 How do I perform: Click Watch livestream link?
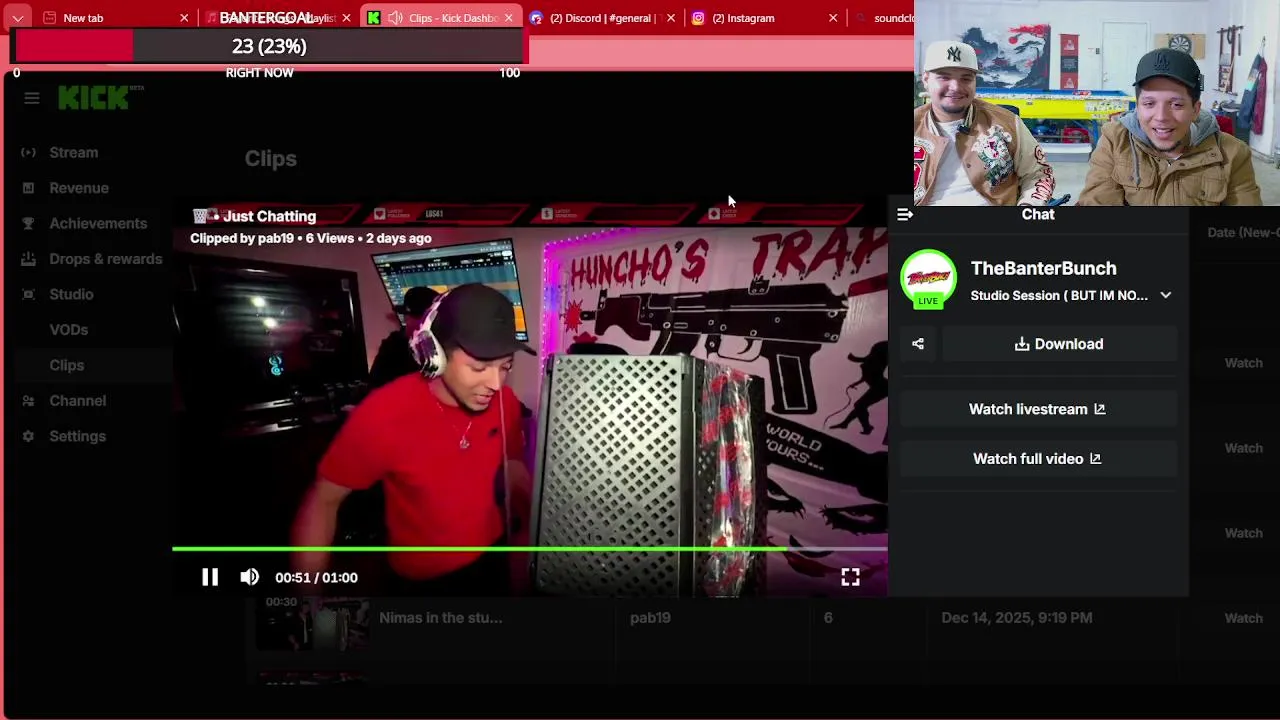[1037, 409]
